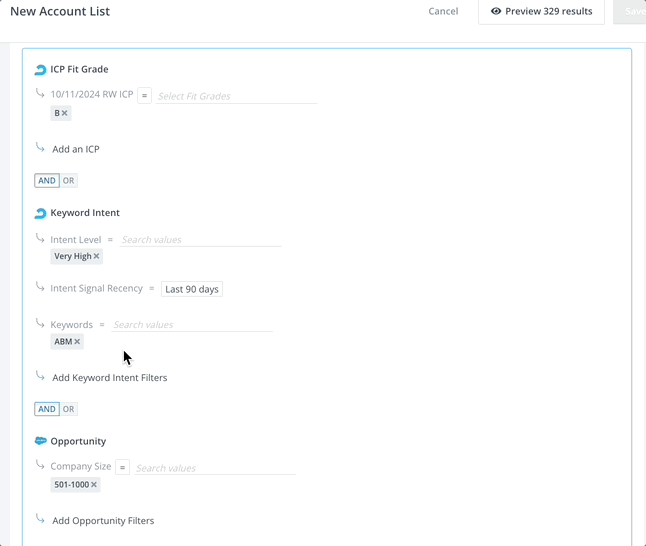The width and height of the screenshot is (646, 546).
Task: Toggle AND below ICP Fit Grade
Action: tap(47, 181)
